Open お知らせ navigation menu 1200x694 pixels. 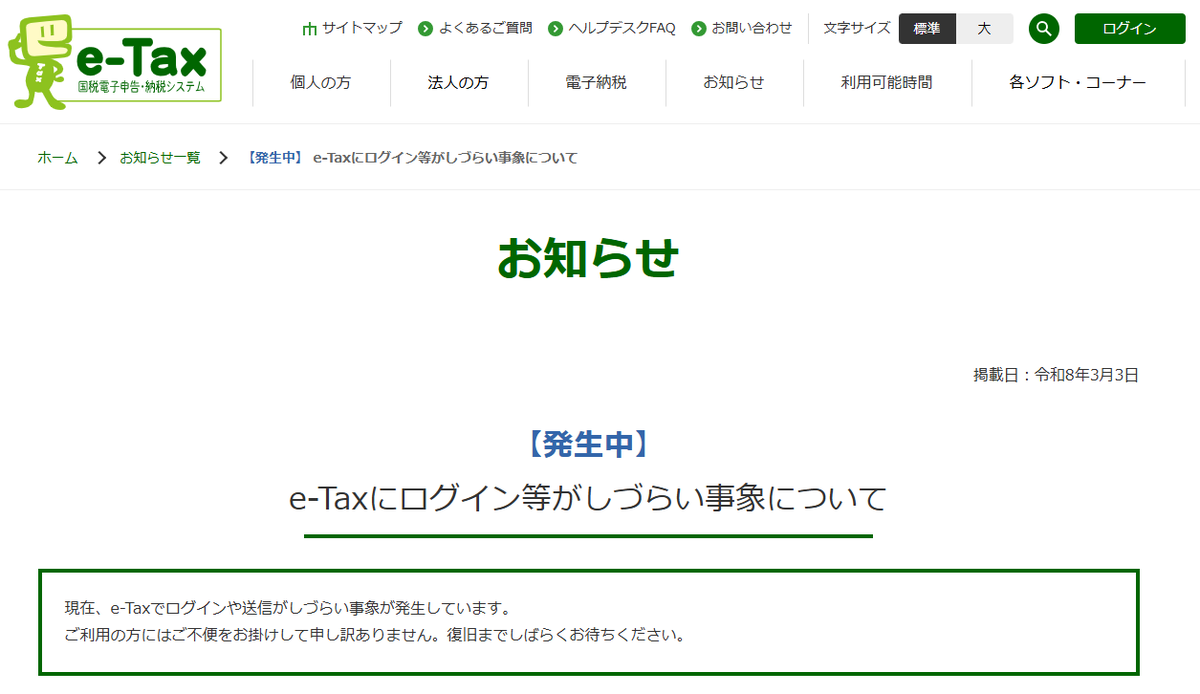734,83
